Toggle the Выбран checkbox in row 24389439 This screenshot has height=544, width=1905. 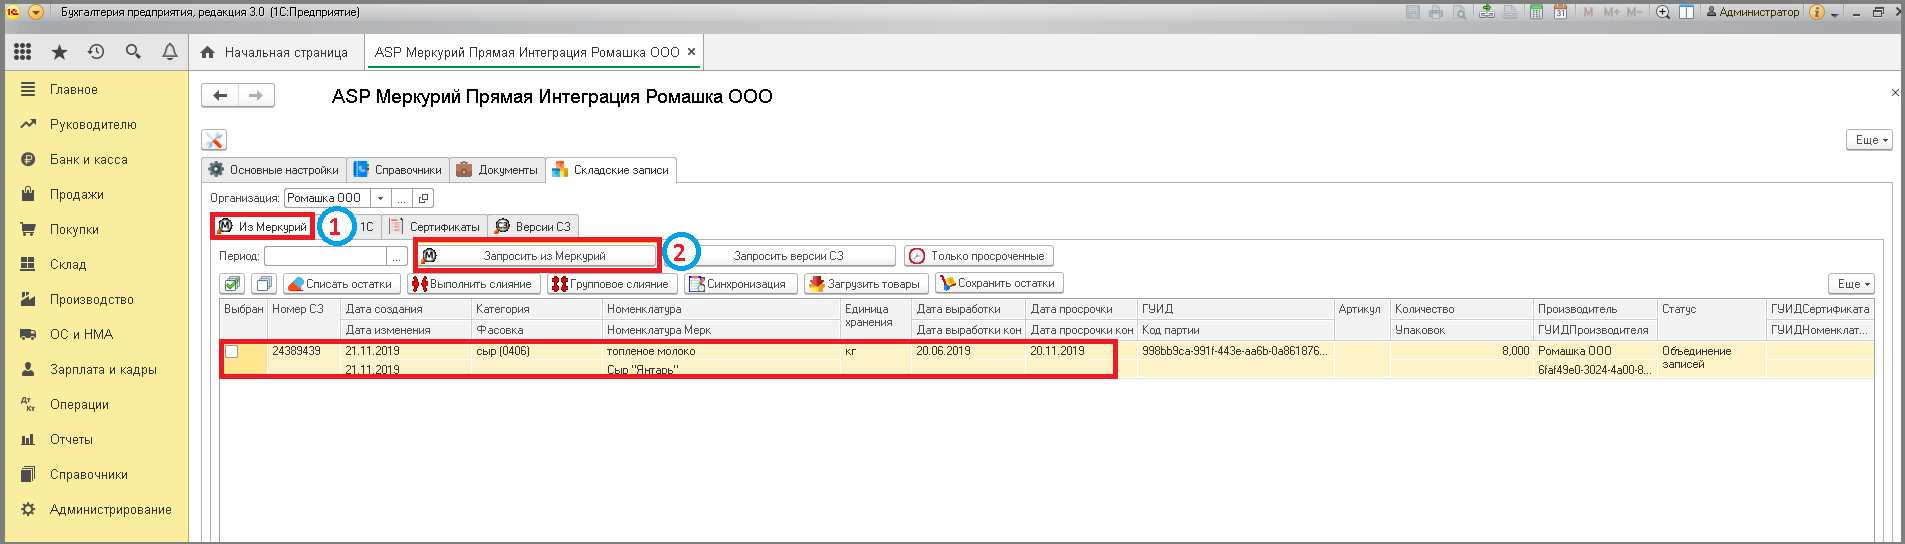point(232,351)
